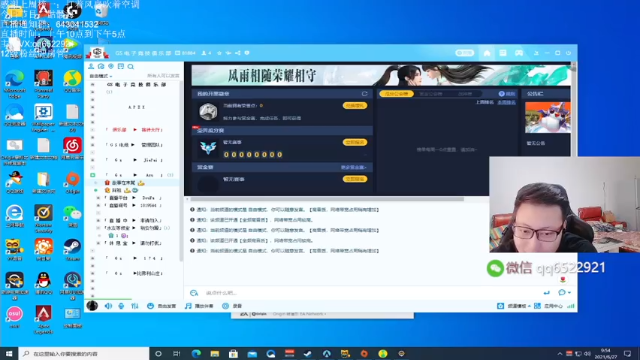Select the middle tab next to 积分公会赛
The image size is (640, 360).
click(431, 93)
